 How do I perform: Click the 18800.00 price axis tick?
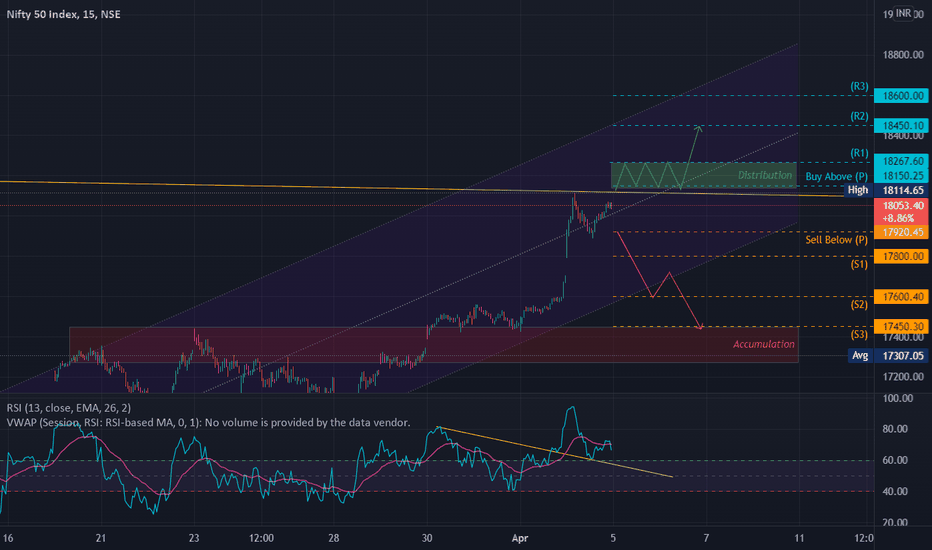click(903, 55)
